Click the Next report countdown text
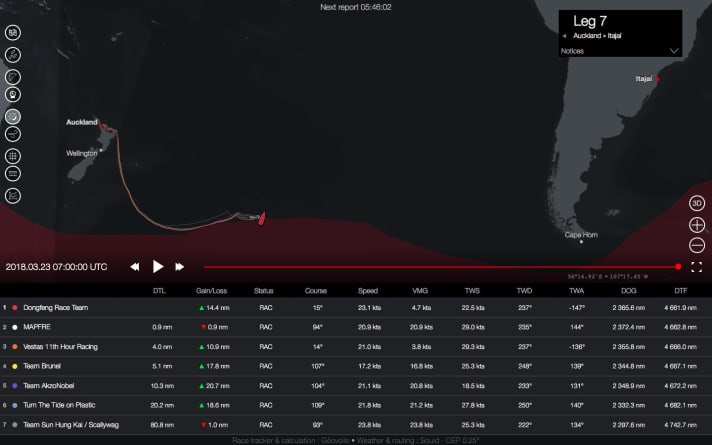This screenshot has height=445, width=712. coord(356,7)
